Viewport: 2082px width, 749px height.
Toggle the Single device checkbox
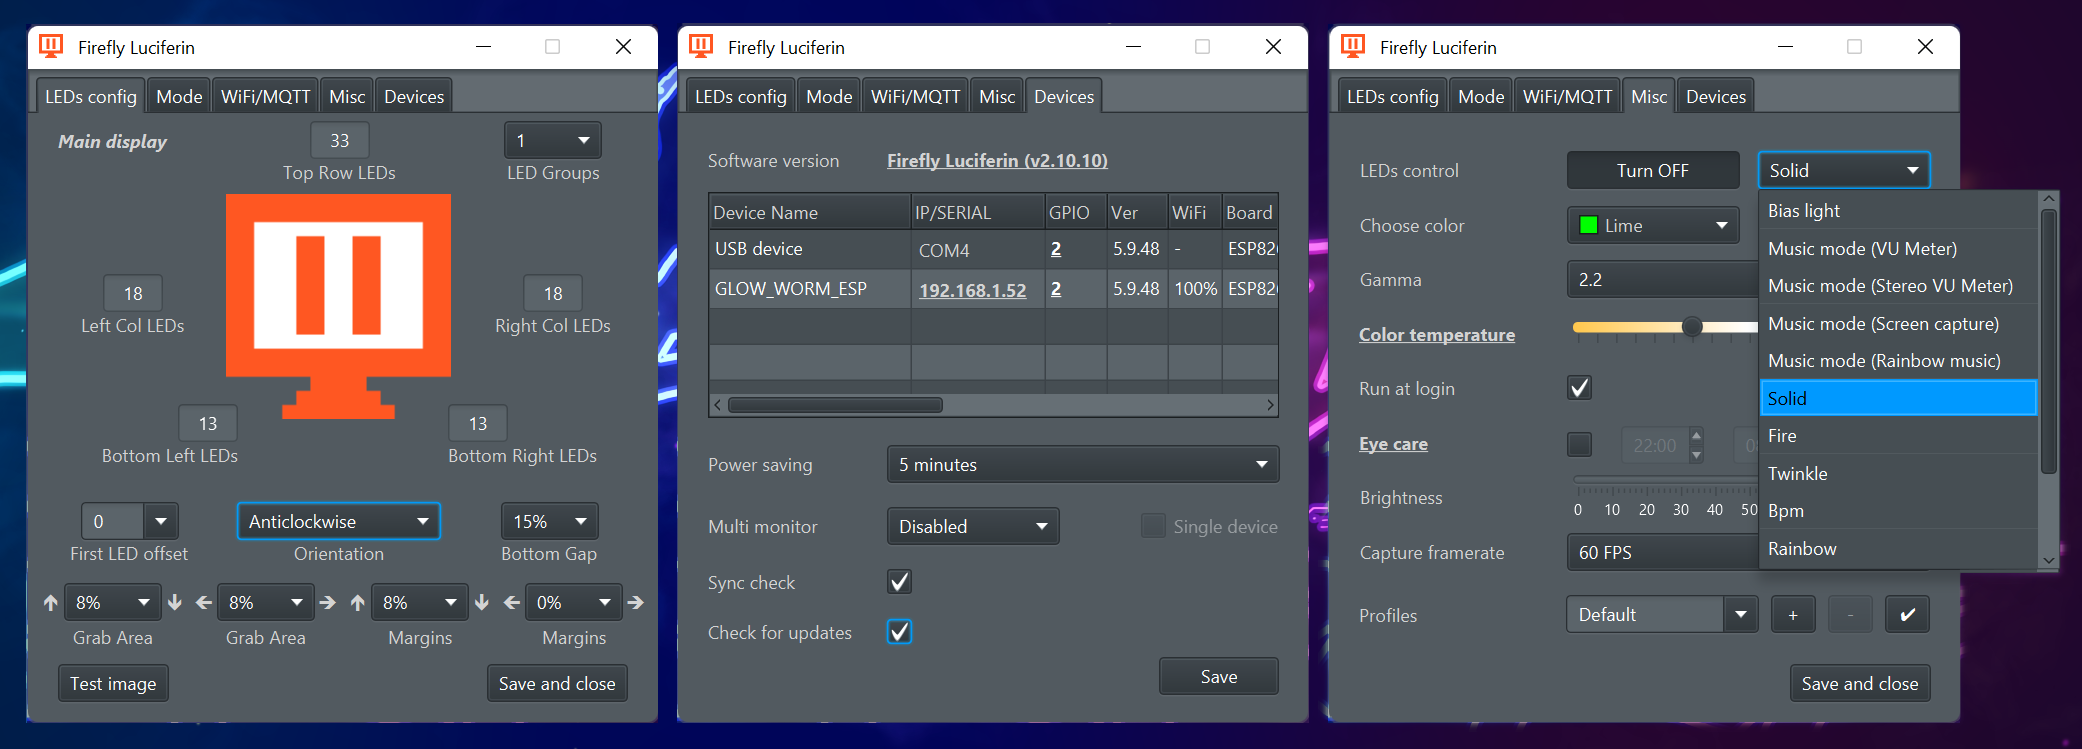point(1153,526)
